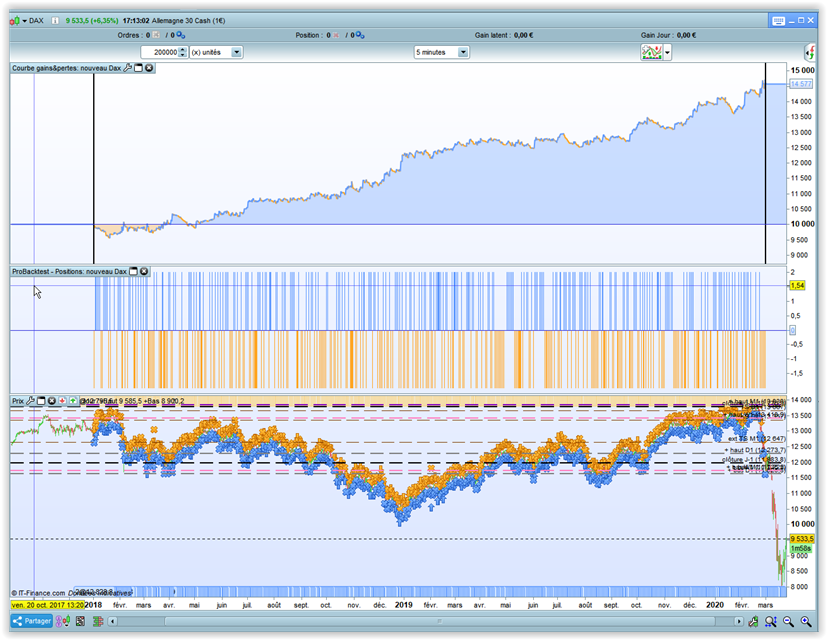Open the horizontal bars profile icon

pyautogui.click(x=98, y=622)
